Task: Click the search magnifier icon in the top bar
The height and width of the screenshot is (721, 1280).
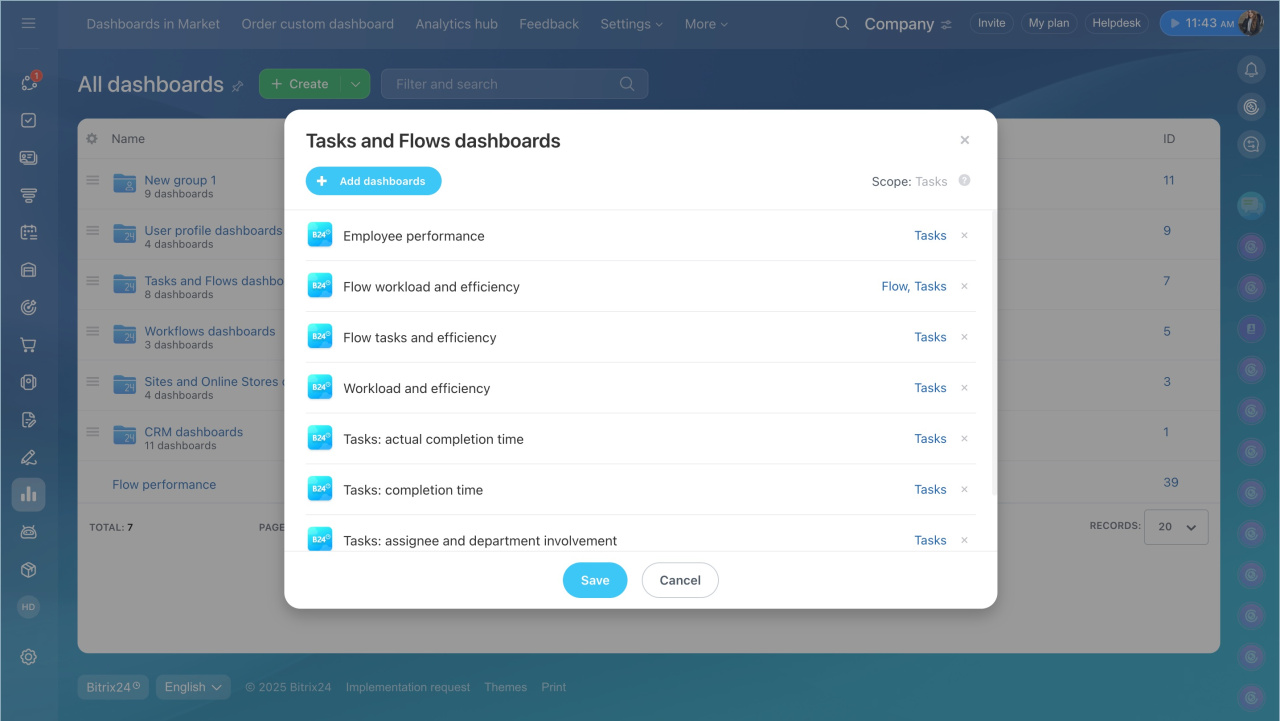Action: coord(842,24)
